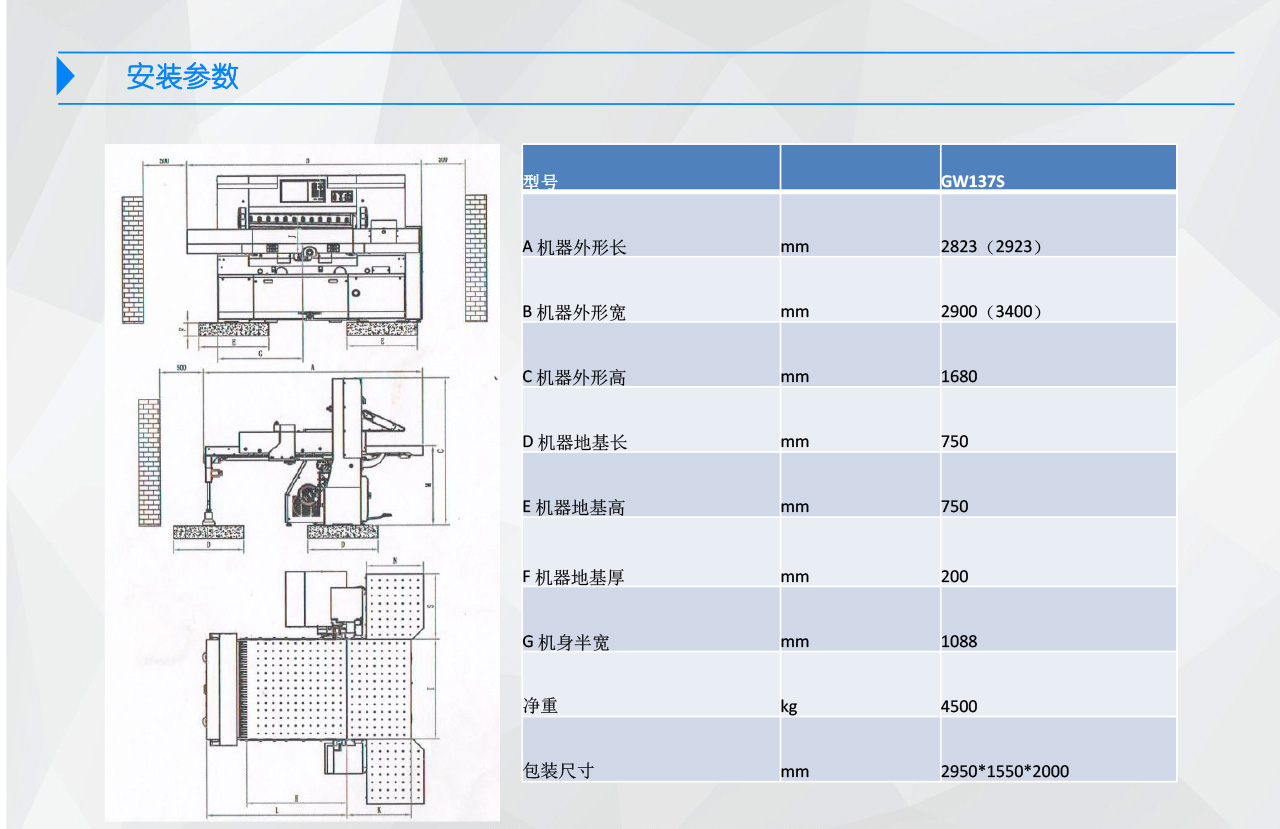Click the A 机器外形长 row label

coord(575,247)
